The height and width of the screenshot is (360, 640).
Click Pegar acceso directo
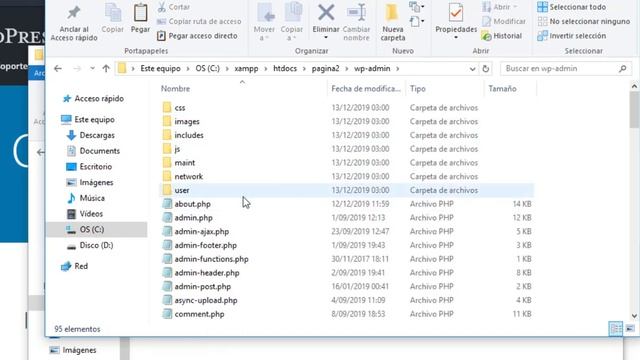pyautogui.click(x=197, y=36)
